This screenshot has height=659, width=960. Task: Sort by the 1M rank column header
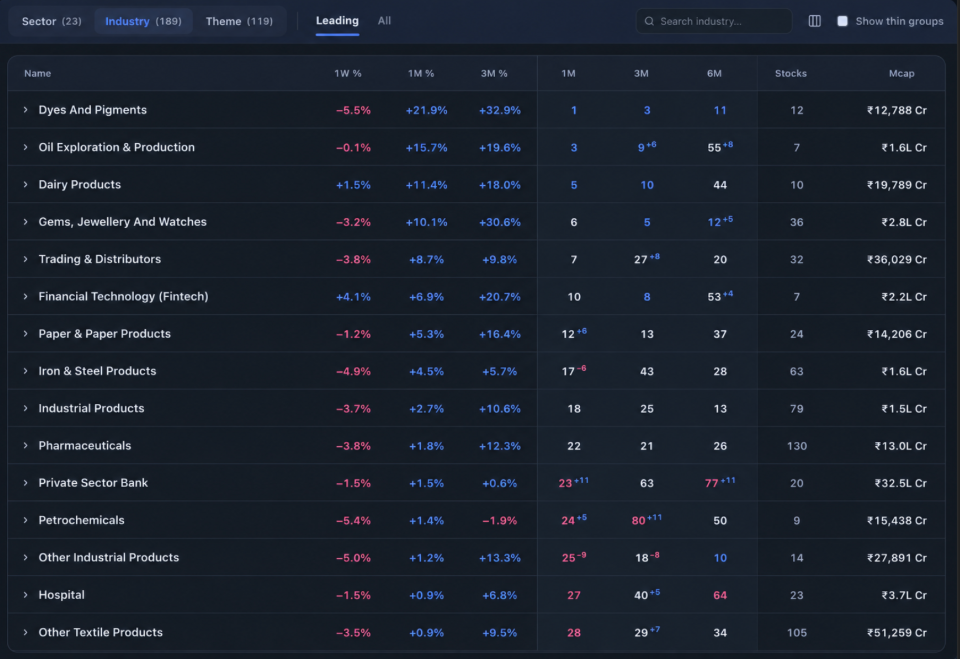point(568,73)
